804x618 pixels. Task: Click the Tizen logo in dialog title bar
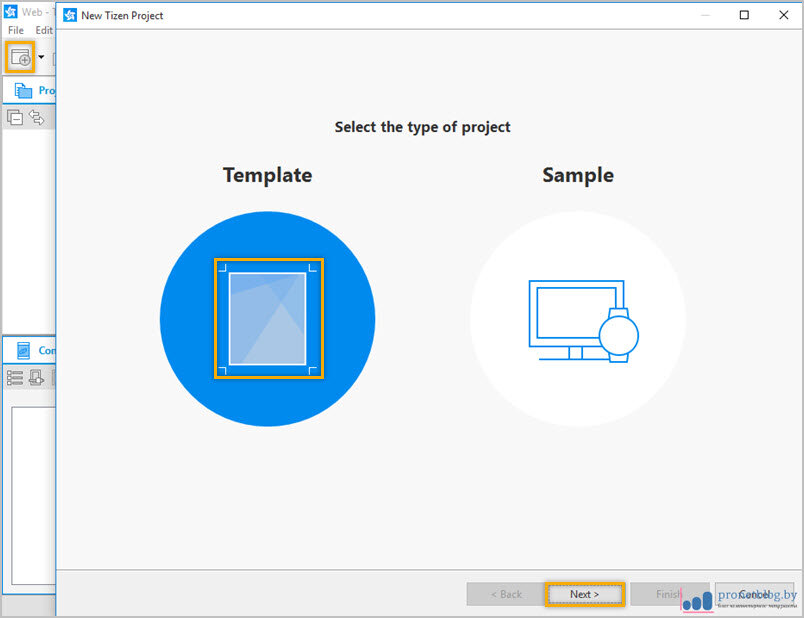pyautogui.click(x=70, y=15)
